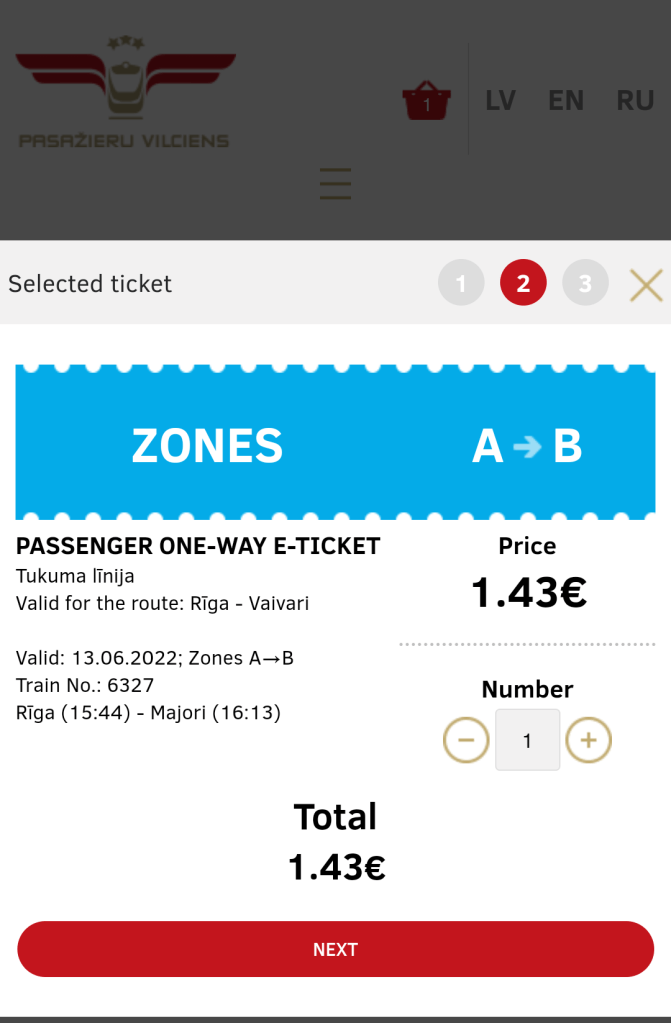Jump to step 3 indicator
This screenshot has width=671, height=1023.
coord(585,284)
